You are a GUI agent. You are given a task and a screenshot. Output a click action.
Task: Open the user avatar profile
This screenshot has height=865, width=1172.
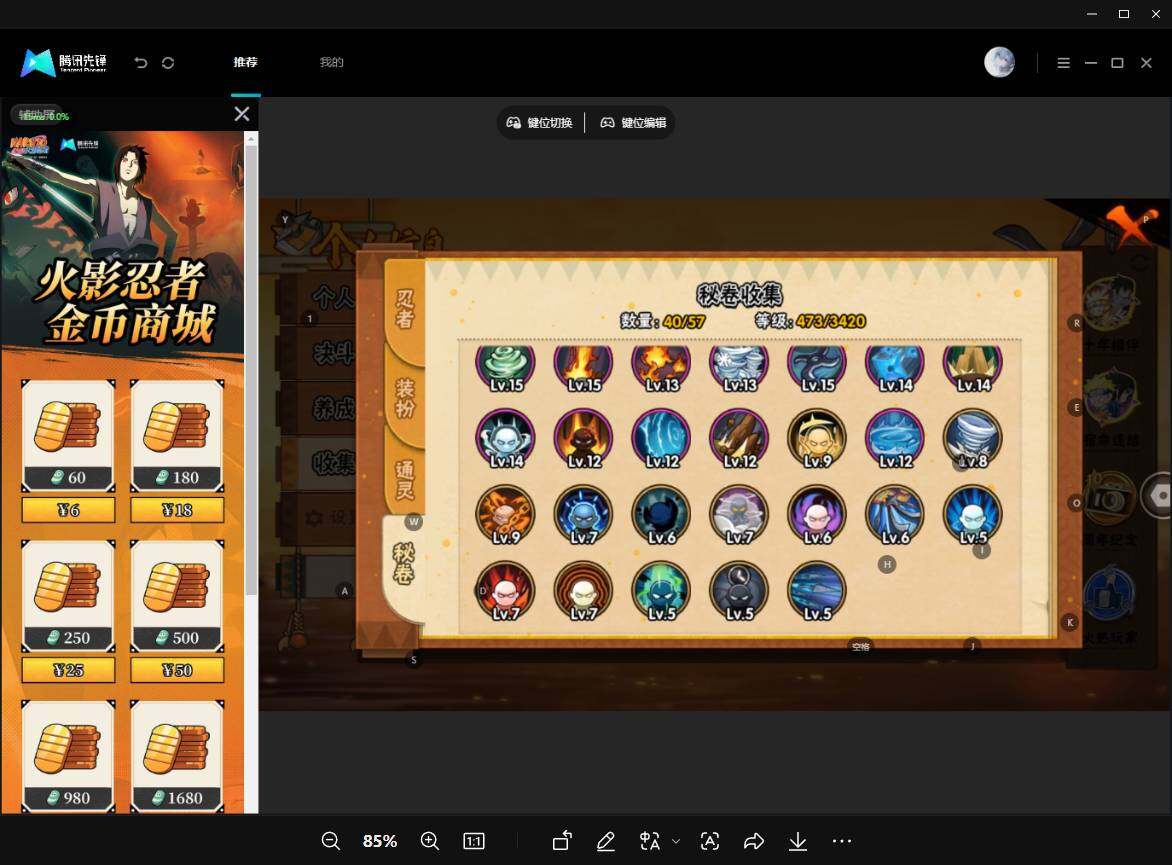(x=999, y=63)
